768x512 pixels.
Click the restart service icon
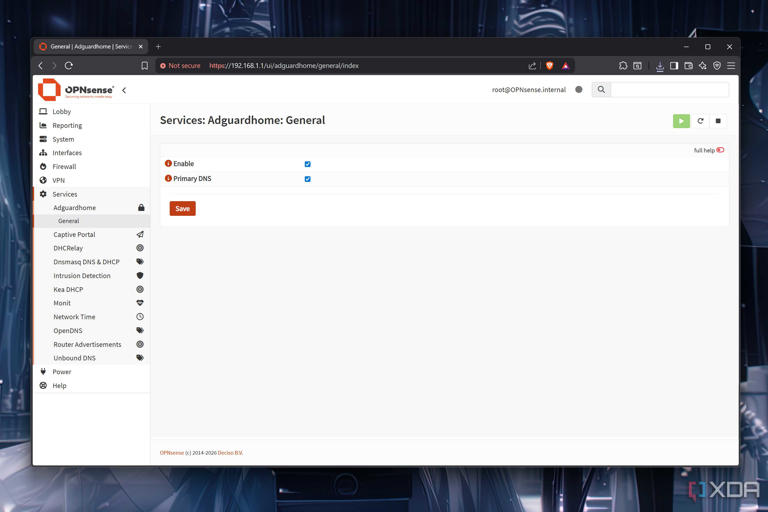point(700,121)
